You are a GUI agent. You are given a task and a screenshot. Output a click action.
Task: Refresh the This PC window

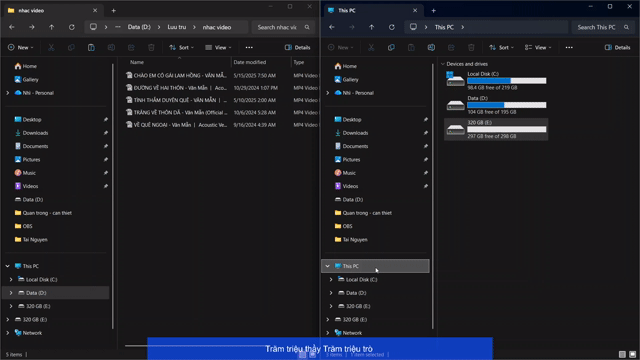coord(391,27)
